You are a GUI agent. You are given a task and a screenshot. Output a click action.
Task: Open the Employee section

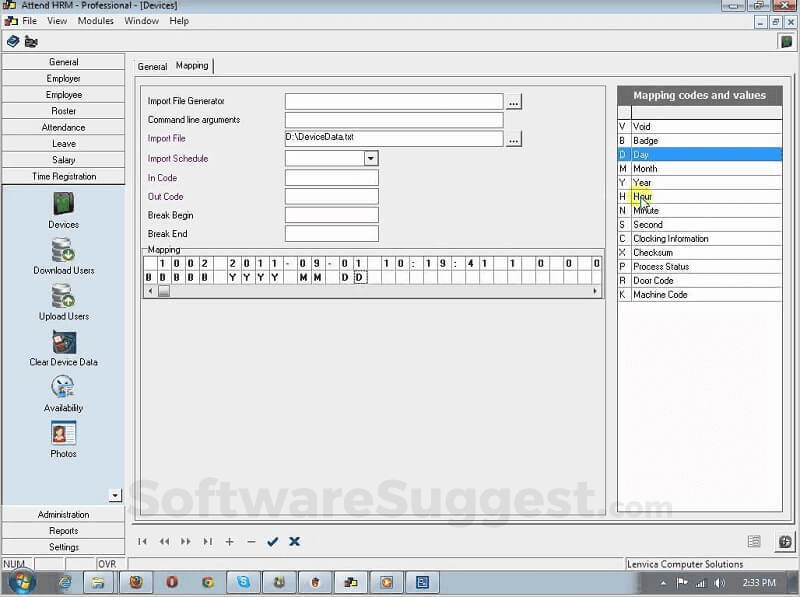coord(63,95)
